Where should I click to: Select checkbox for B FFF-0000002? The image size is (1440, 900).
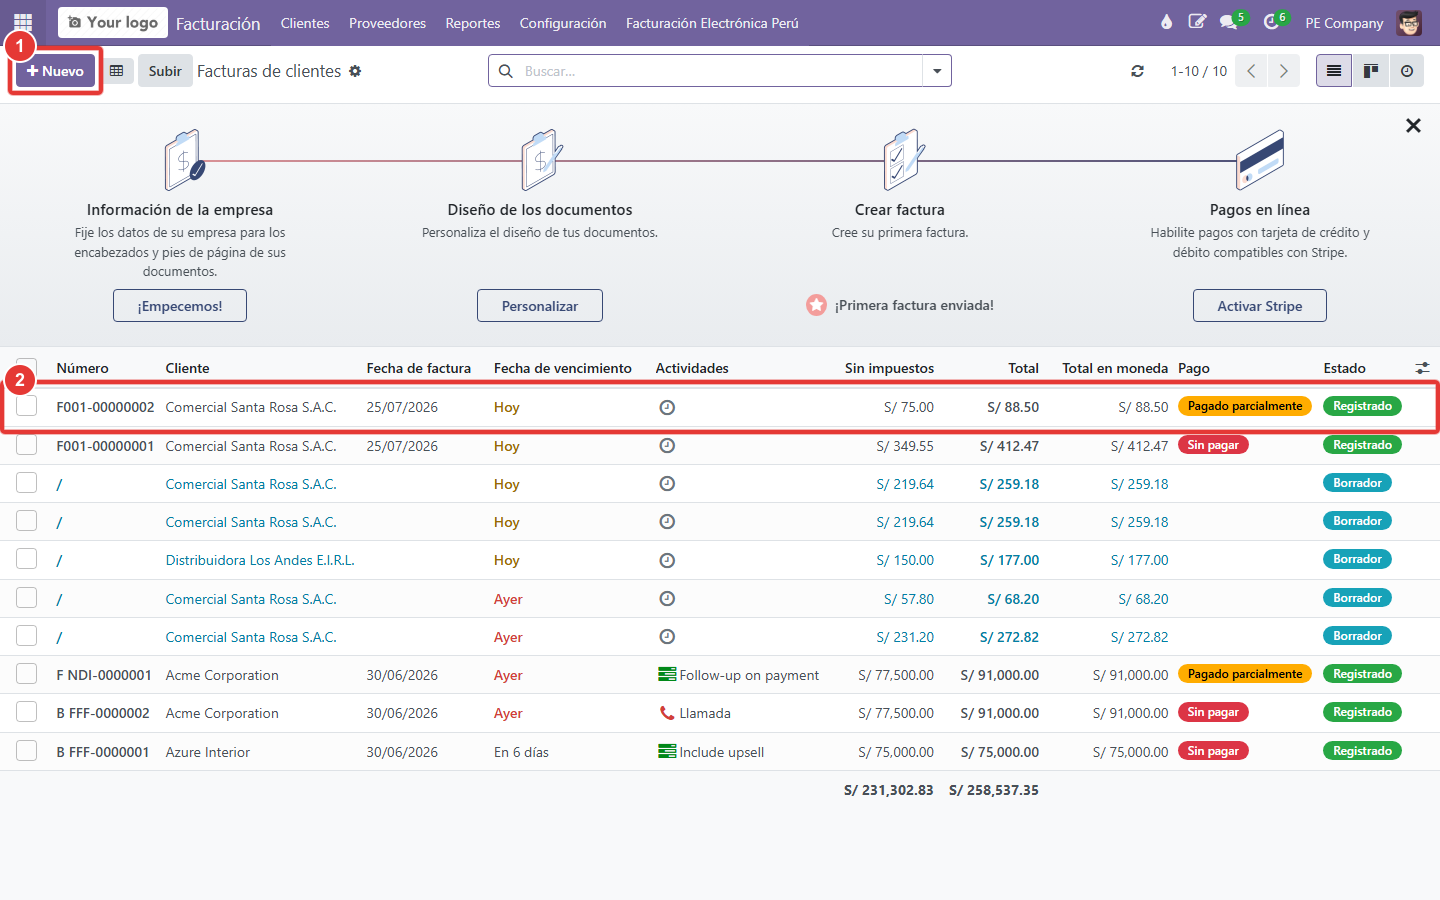[27, 712]
